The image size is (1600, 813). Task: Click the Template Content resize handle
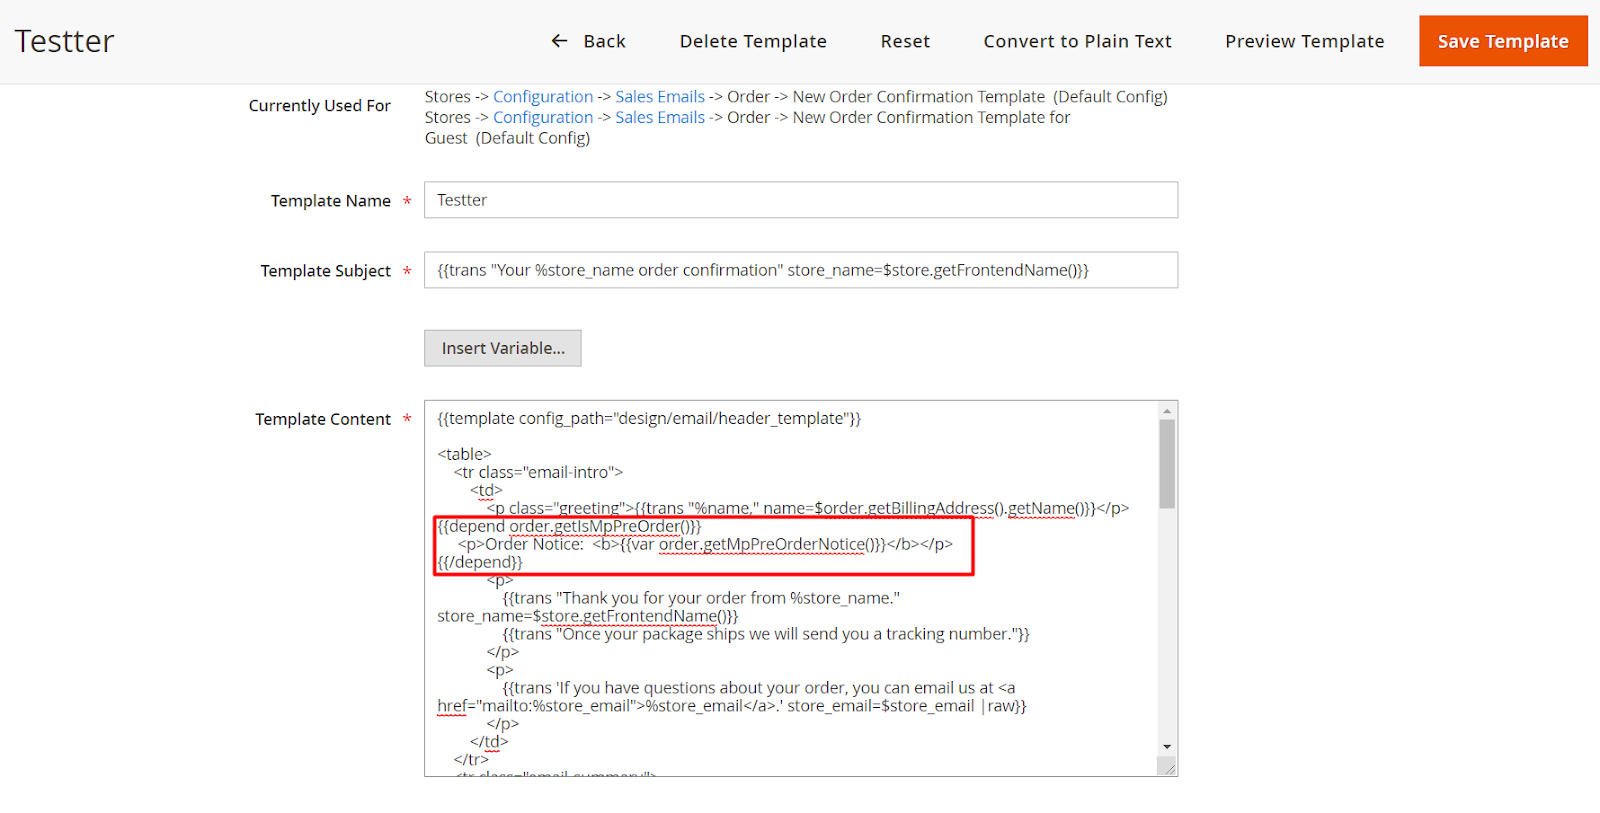pos(1167,767)
